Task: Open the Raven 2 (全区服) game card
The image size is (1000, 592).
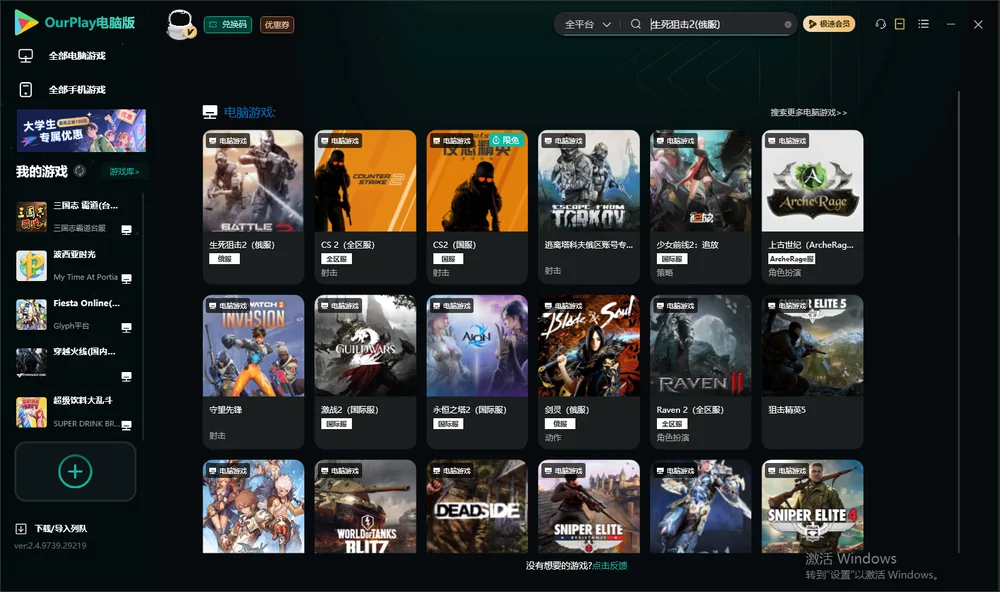Action: click(701, 372)
